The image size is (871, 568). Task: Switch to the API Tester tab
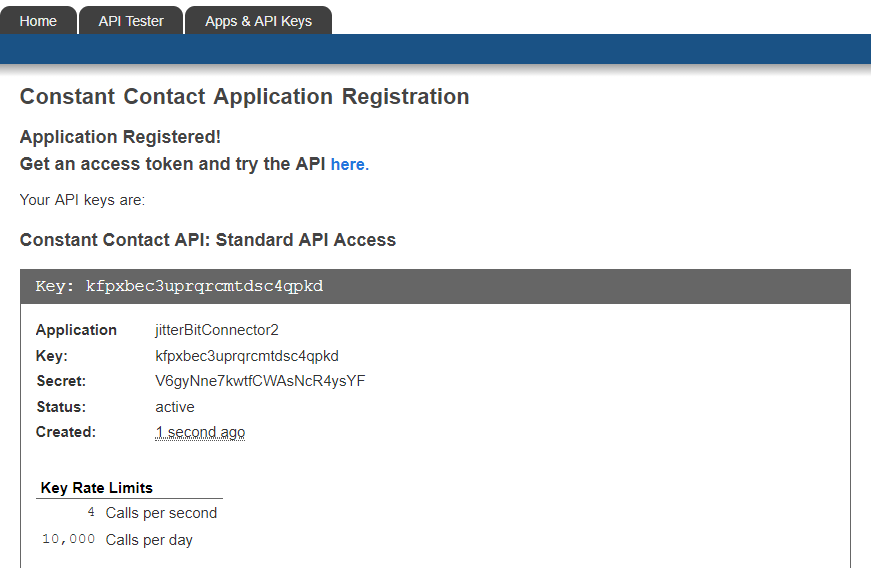(x=131, y=21)
